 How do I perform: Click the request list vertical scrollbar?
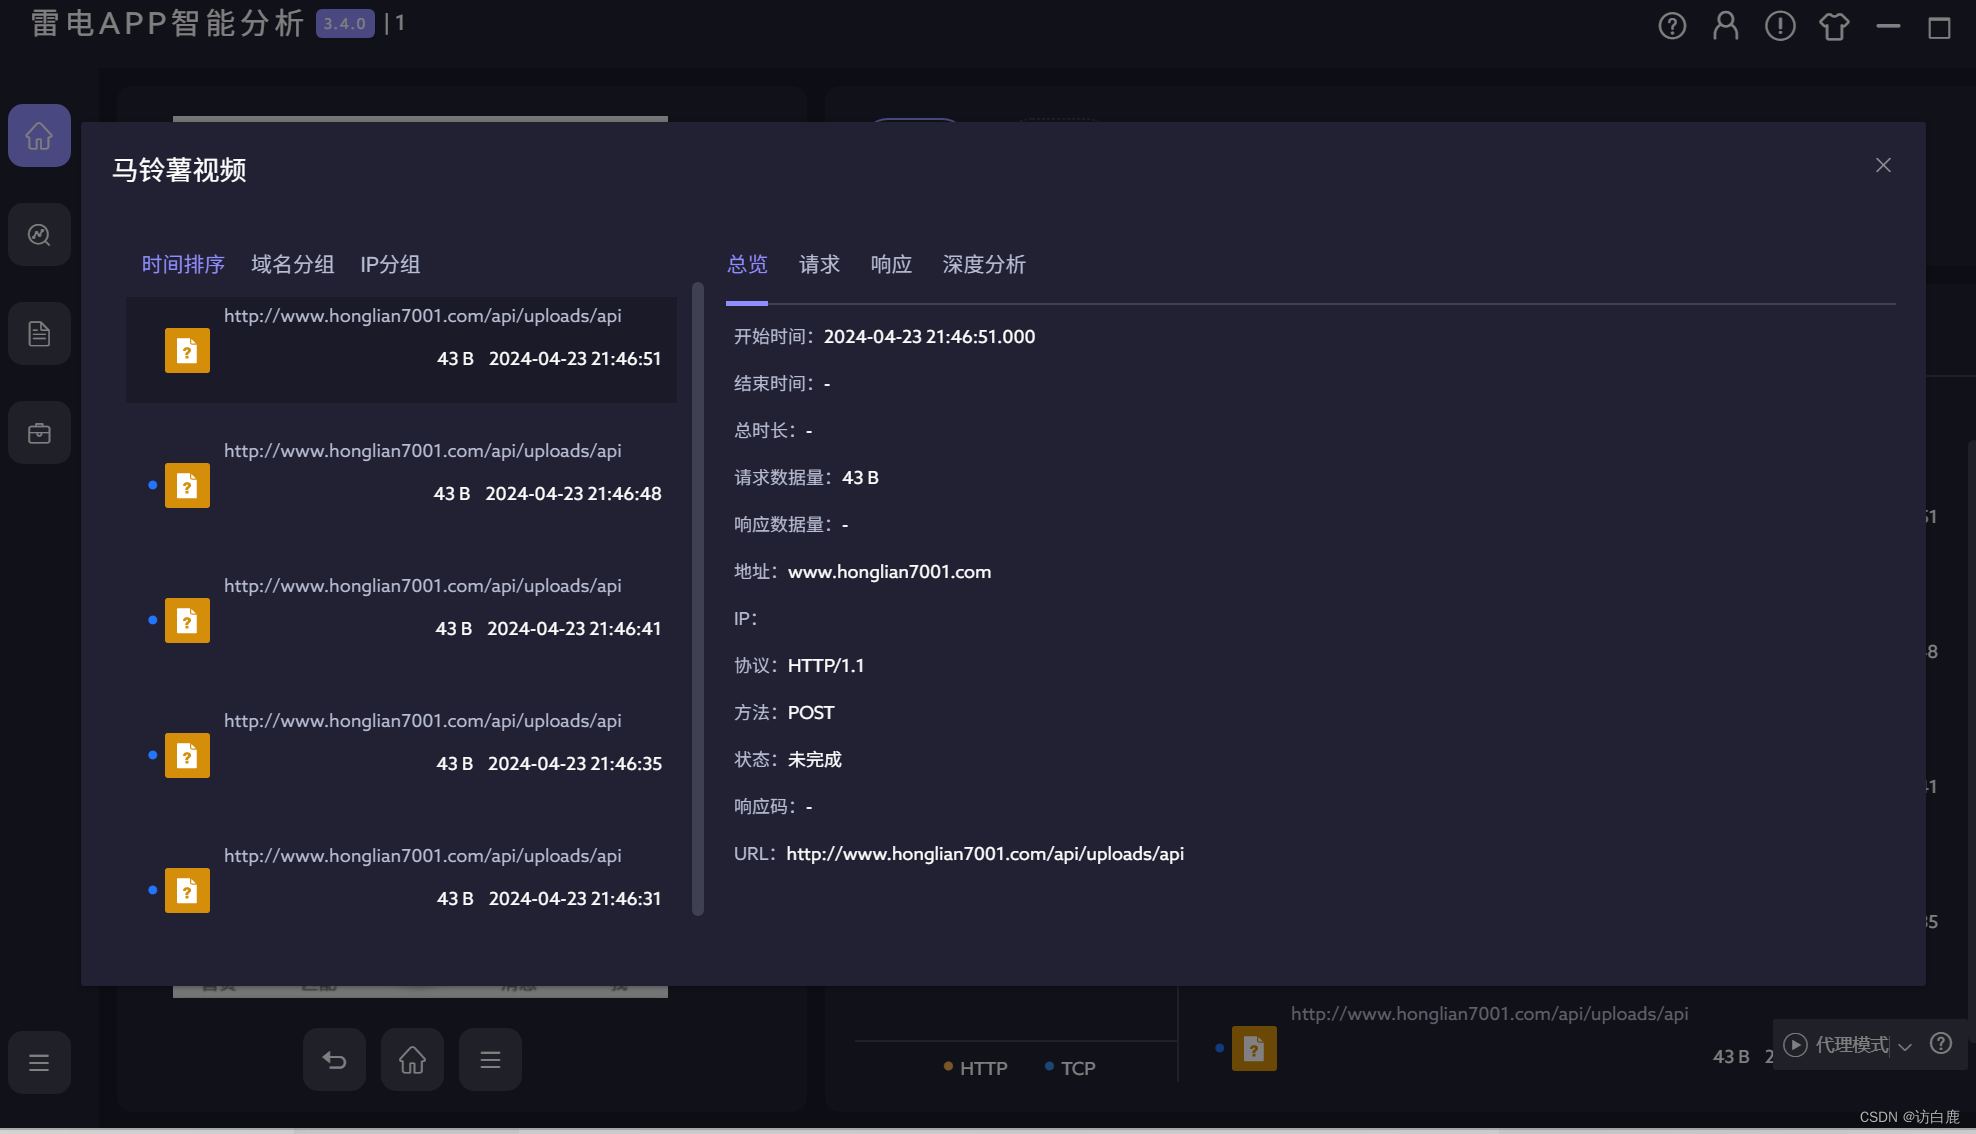tap(698, 600)
